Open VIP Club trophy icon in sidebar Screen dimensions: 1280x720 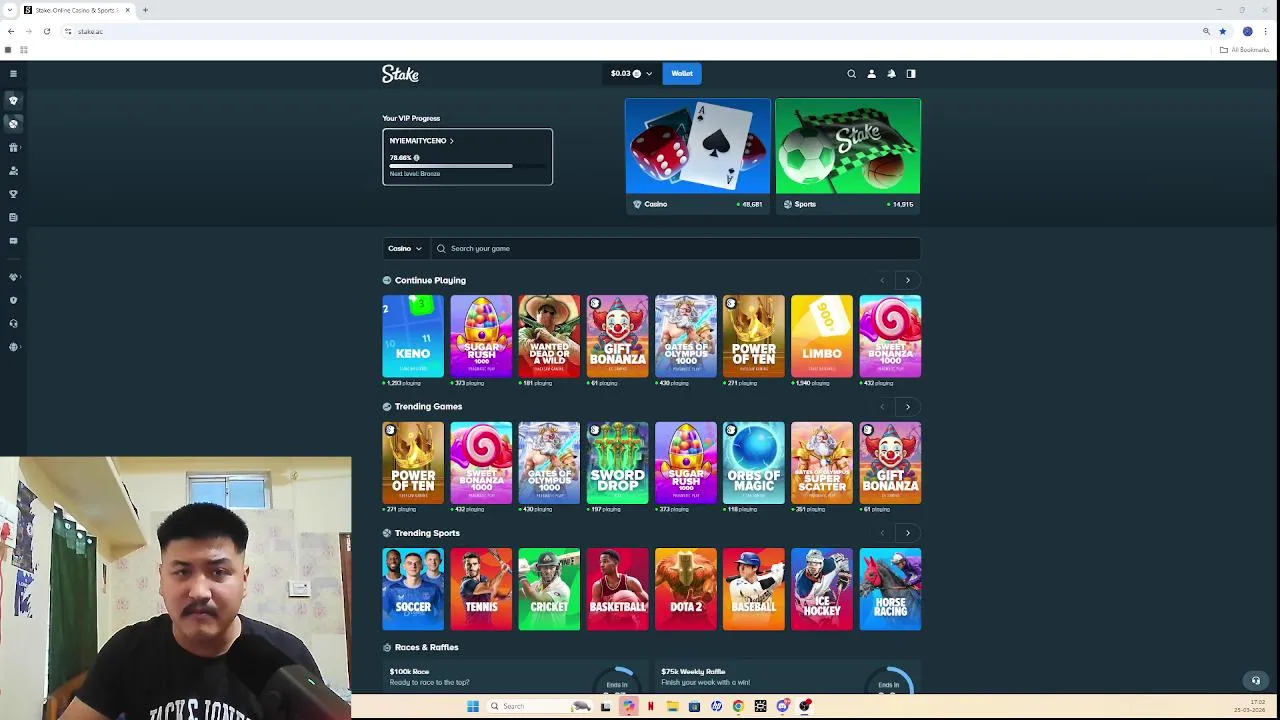click(x=13, y=194)
